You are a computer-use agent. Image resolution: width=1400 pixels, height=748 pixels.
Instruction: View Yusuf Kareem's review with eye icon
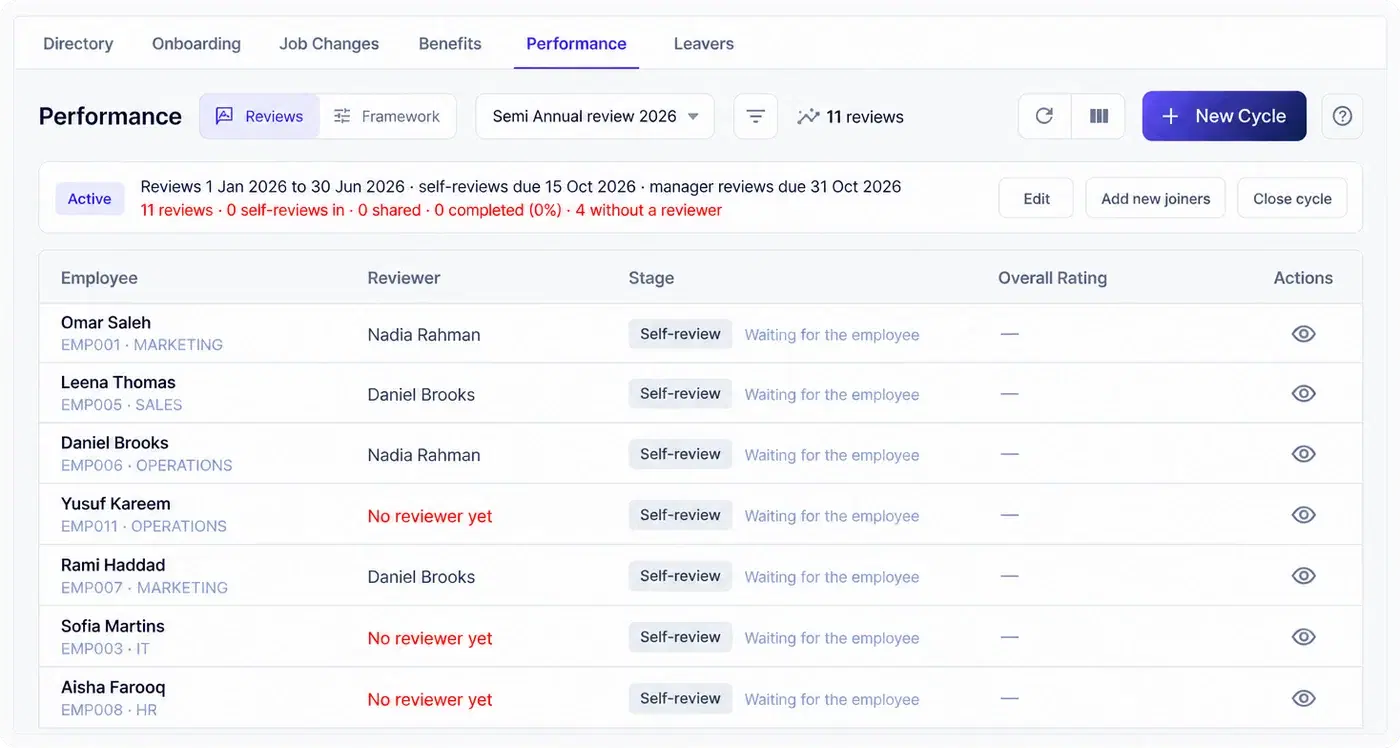pyautogui.click(x=1303, y=515)
